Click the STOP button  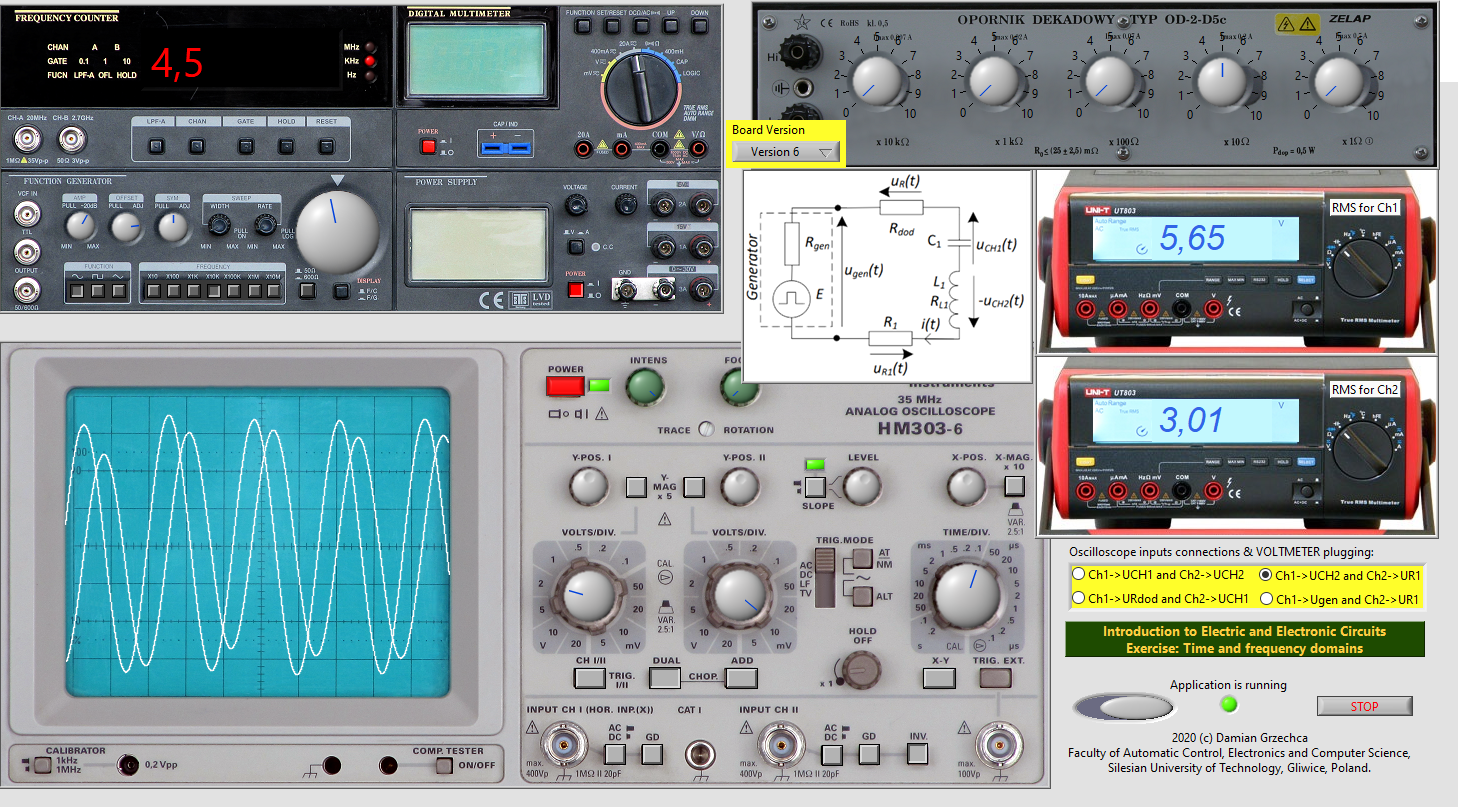point(1364,706)
